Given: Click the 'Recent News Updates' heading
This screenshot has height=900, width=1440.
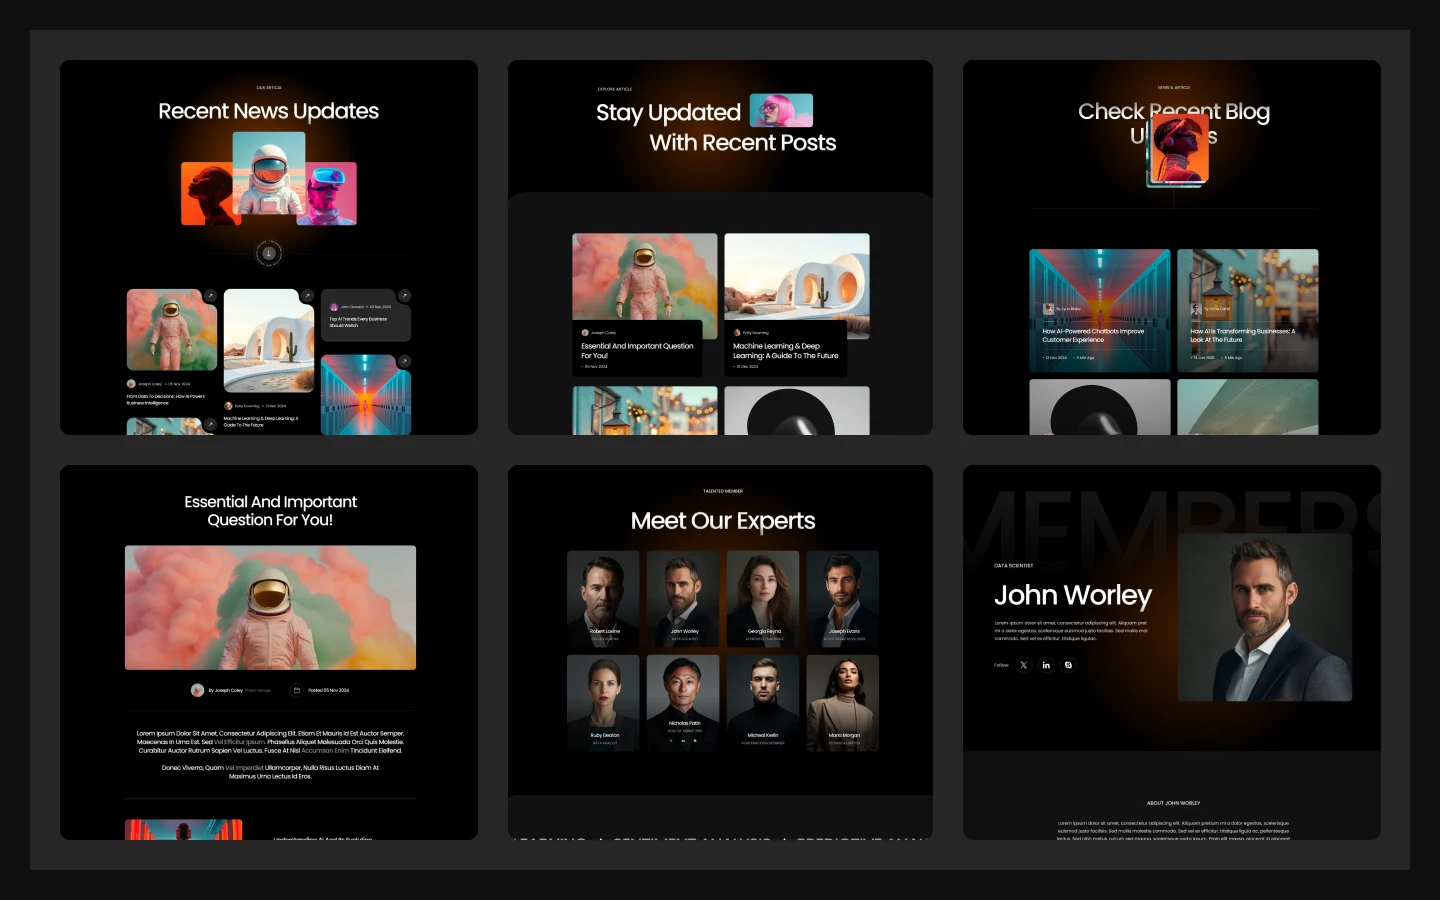Looking at the screenshot, I should coord(268,111).
